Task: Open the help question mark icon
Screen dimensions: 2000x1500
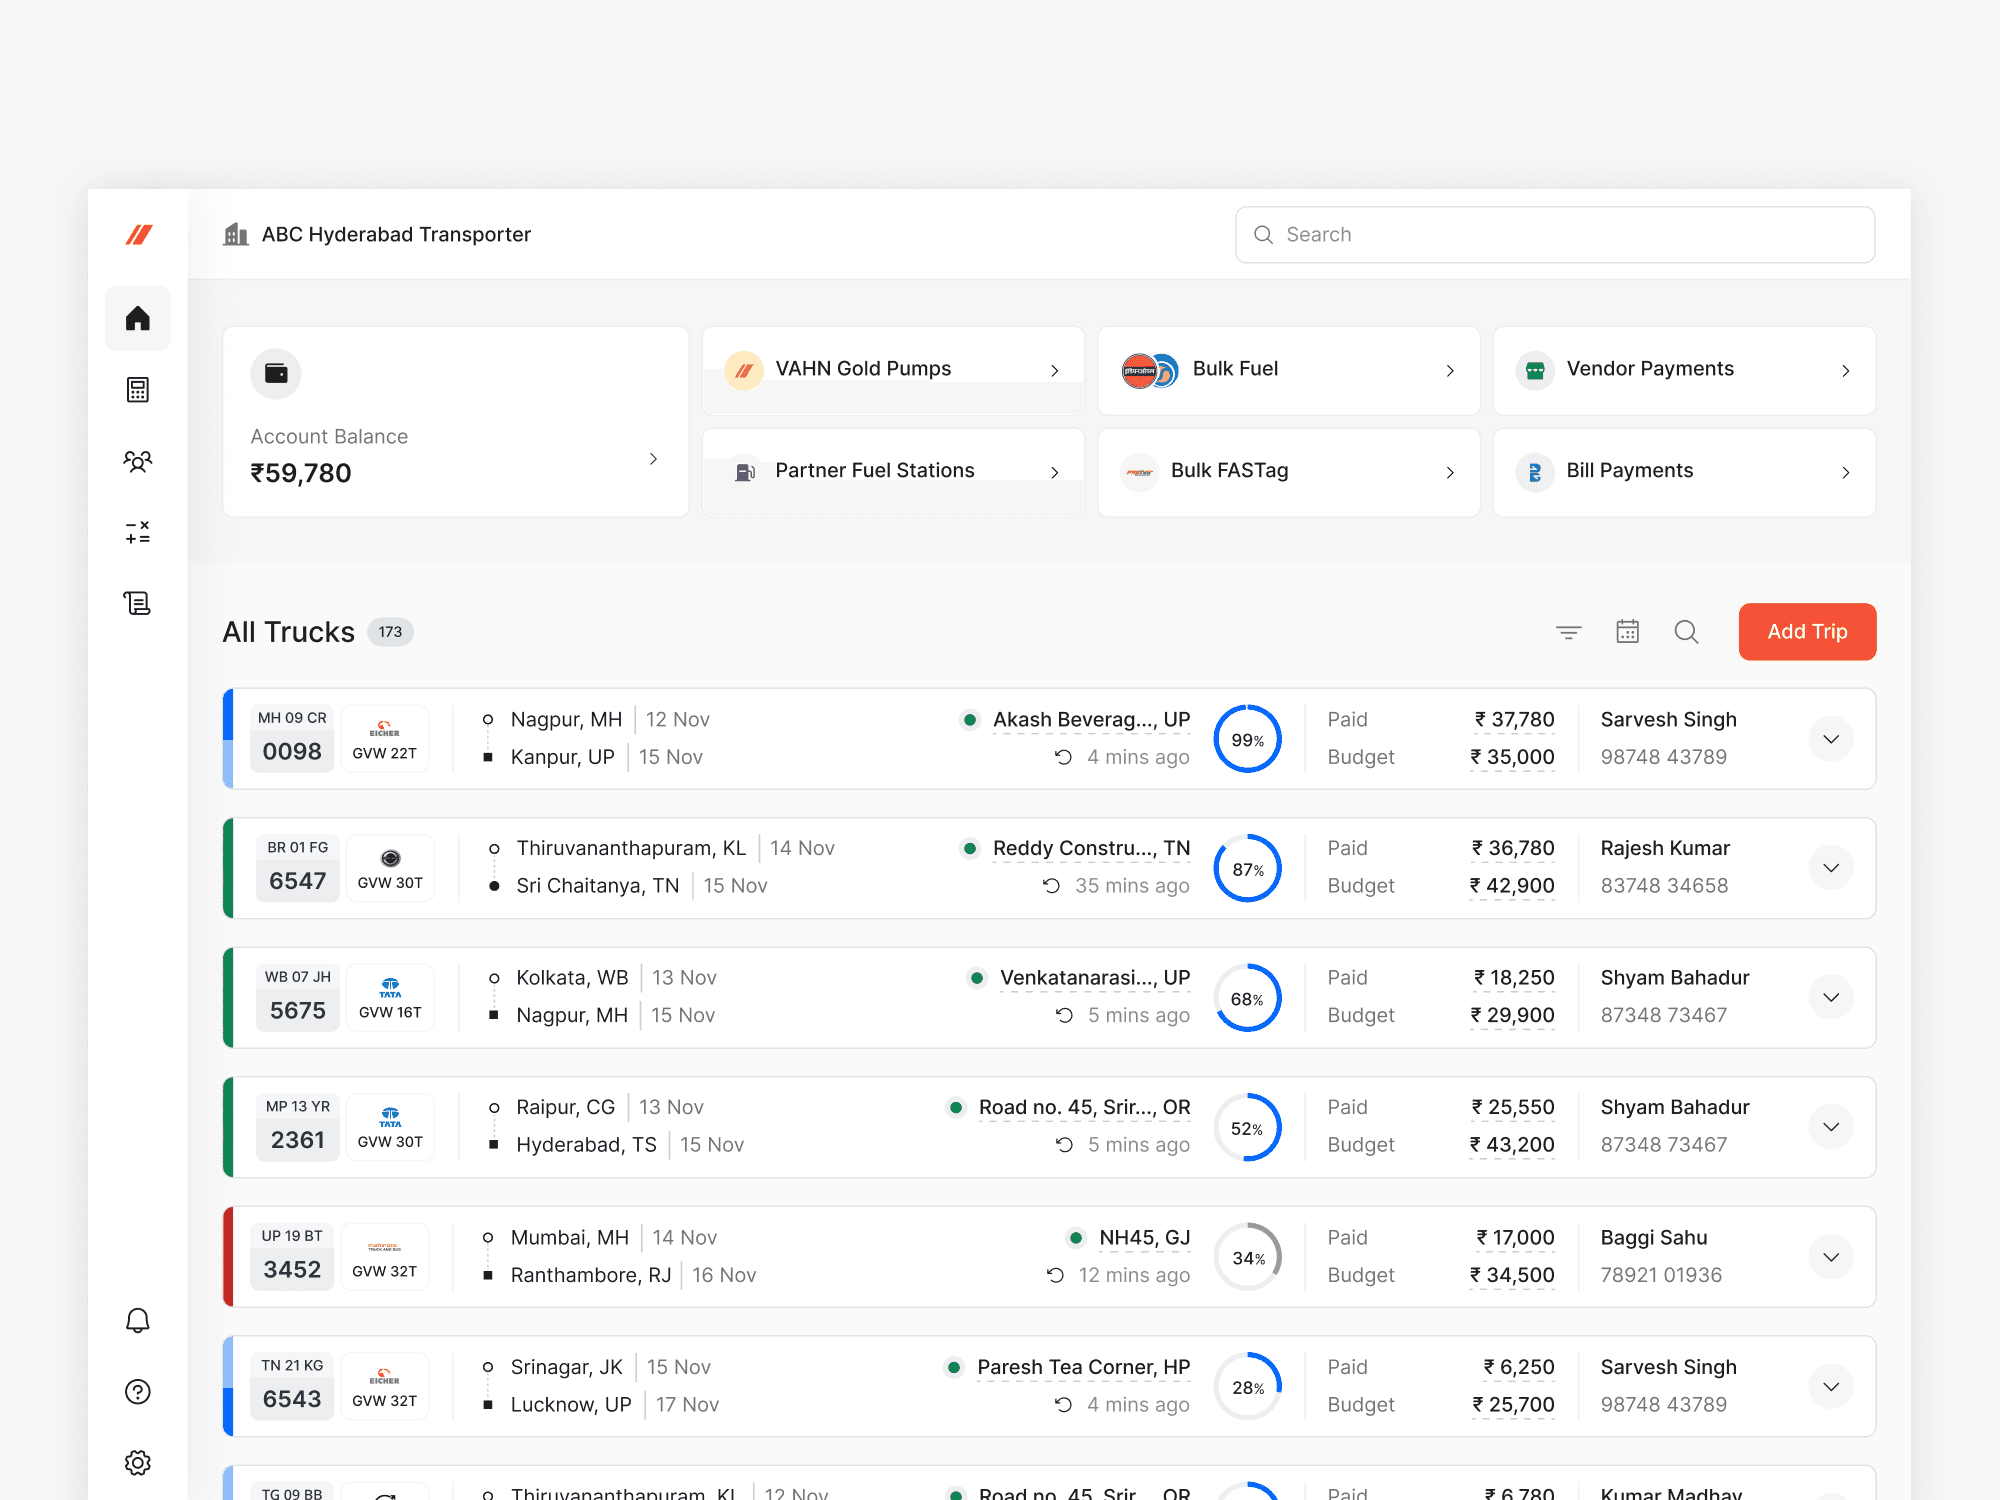Action: tap(138, 1392)
